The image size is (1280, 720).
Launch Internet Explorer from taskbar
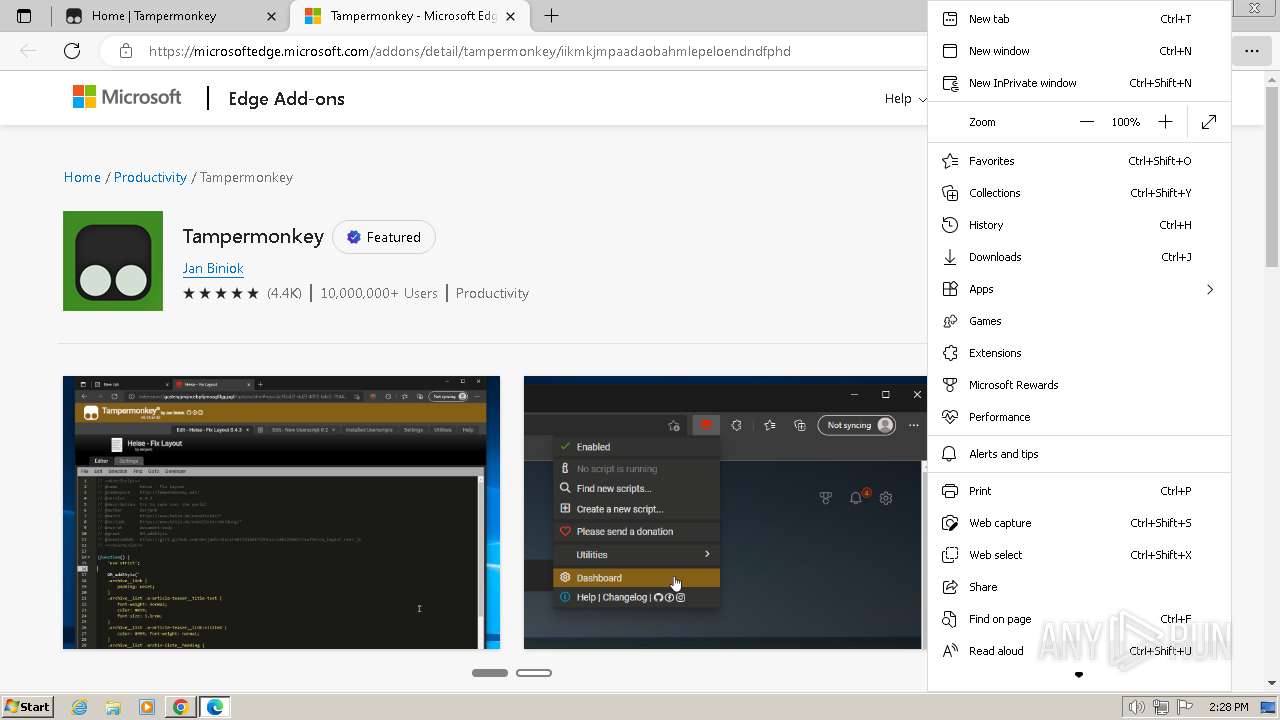80,707
